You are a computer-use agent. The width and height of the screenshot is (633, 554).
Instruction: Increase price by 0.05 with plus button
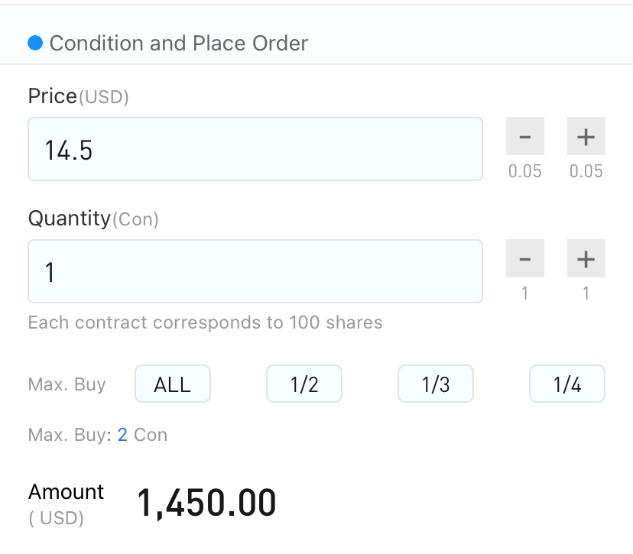(586, 136)
